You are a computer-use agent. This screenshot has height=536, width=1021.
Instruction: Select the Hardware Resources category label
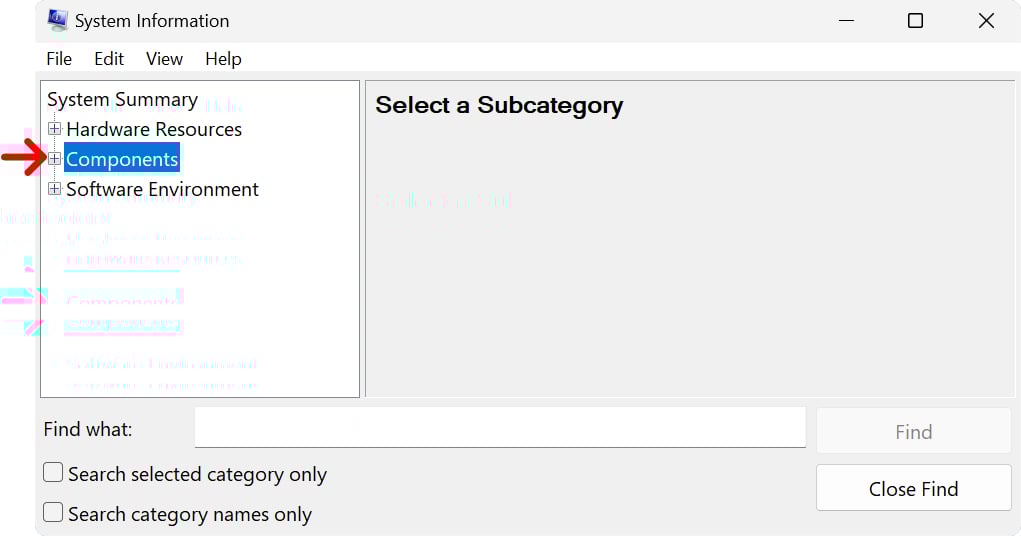tap(154, 129)
